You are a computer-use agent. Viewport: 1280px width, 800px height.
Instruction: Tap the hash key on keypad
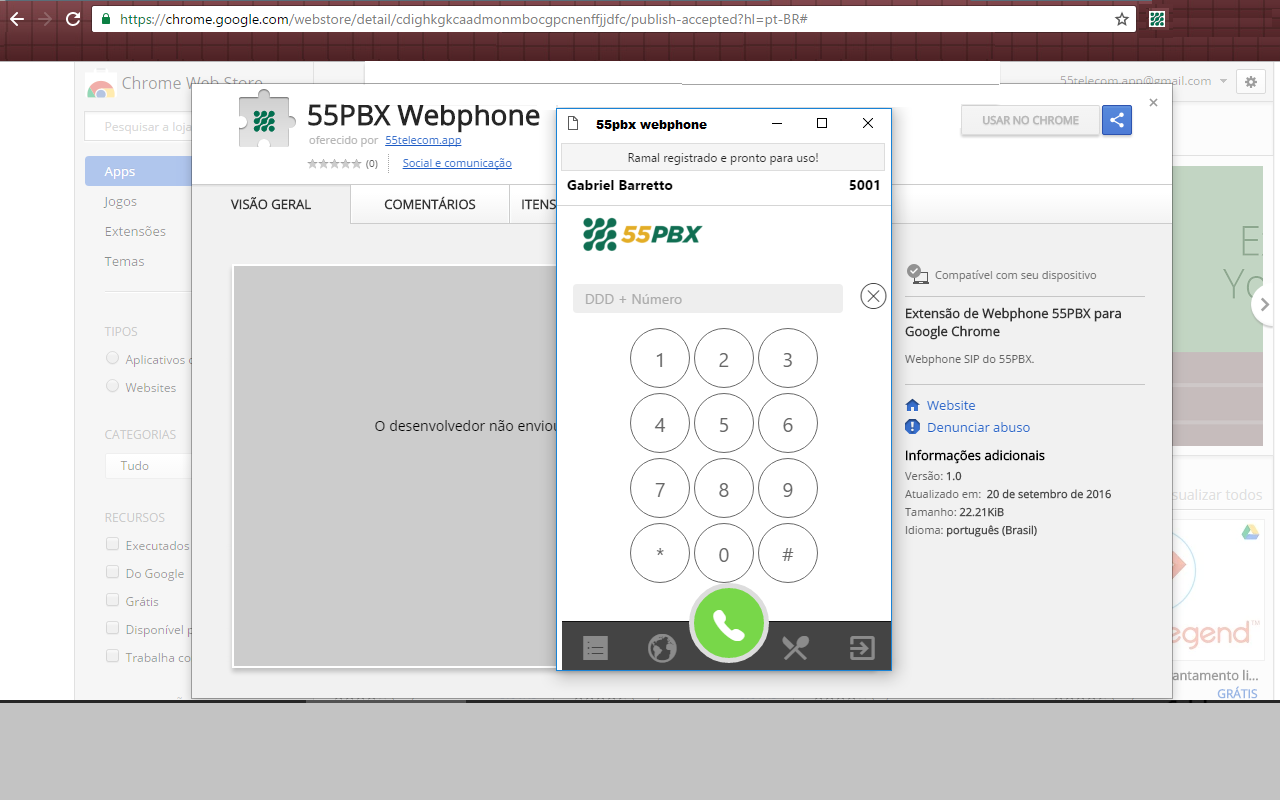pyautogui.click(x=788, y=553)
